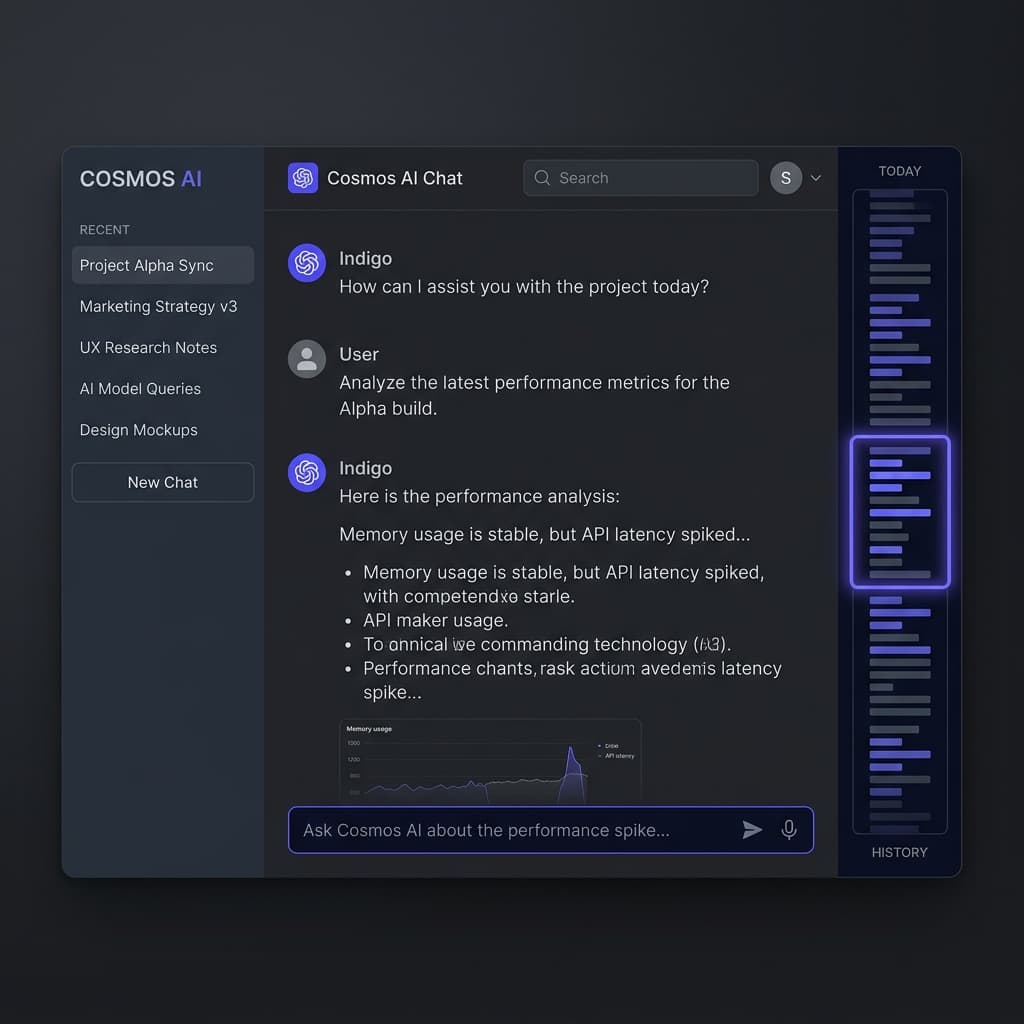Focus the Ask Cosmos AI message box
Viewport: 1024px width, 1024px height.
[551, 829]
